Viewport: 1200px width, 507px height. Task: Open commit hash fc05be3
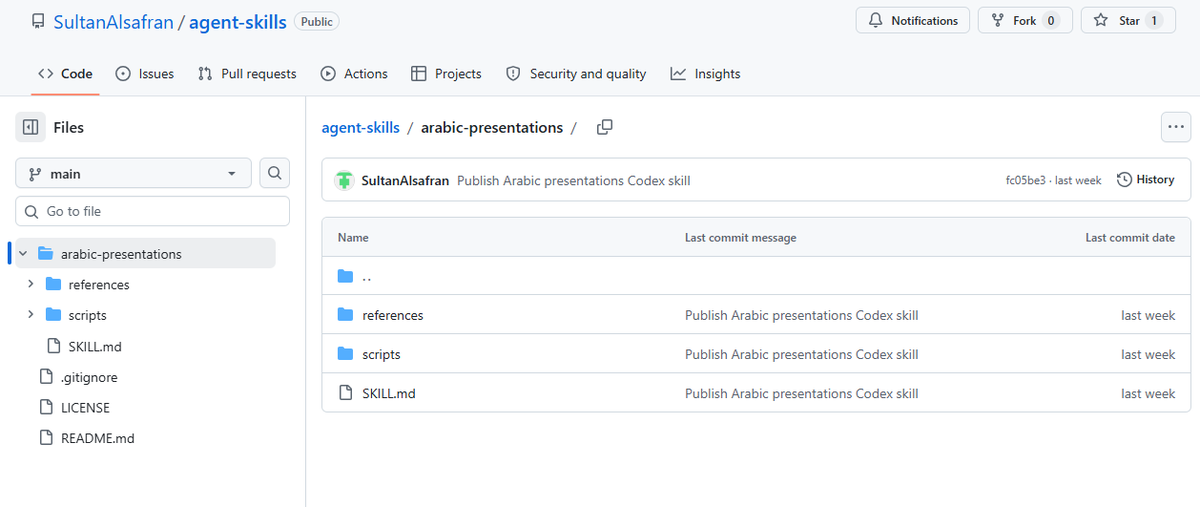point(1025,180)
